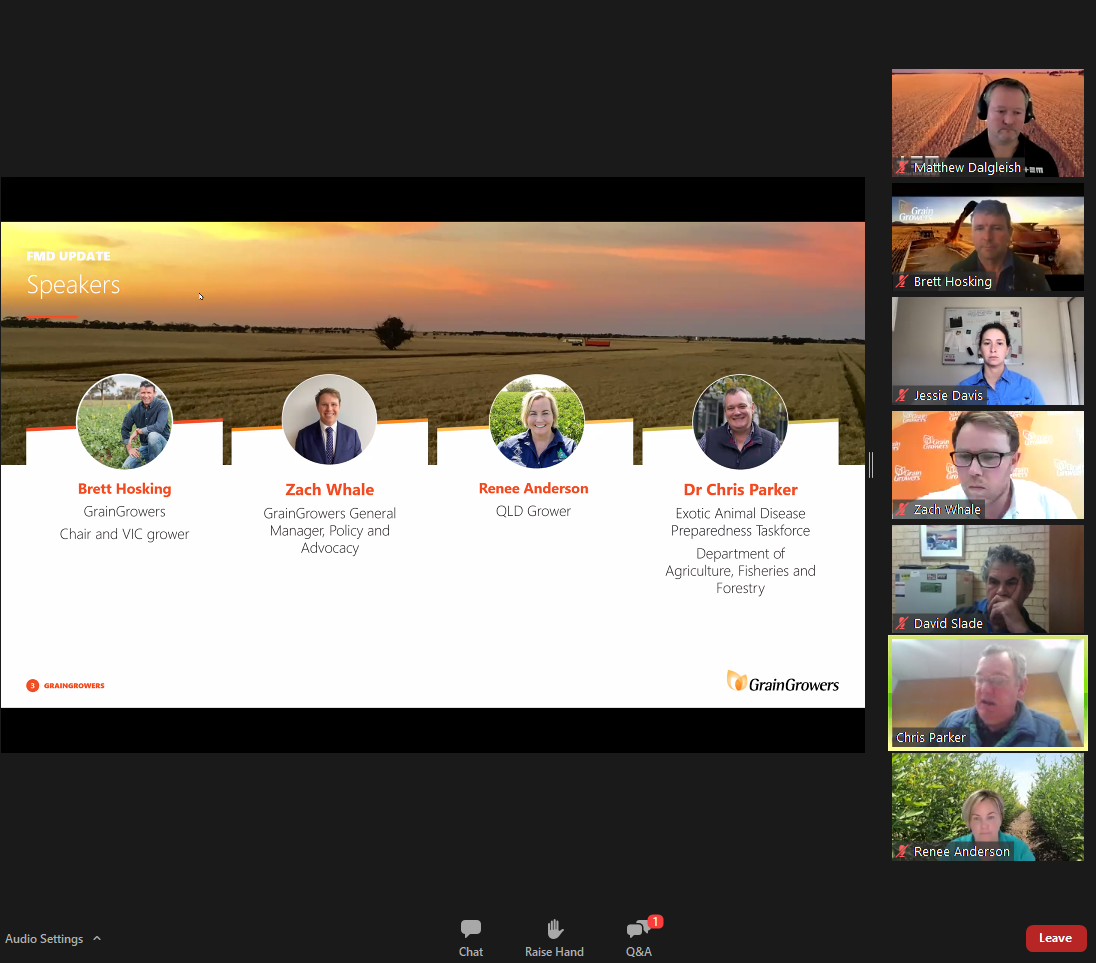The image size is (1096, 963).
Task: Click muted mic icon beside Jessie Davis
Action: coord(902,395)
